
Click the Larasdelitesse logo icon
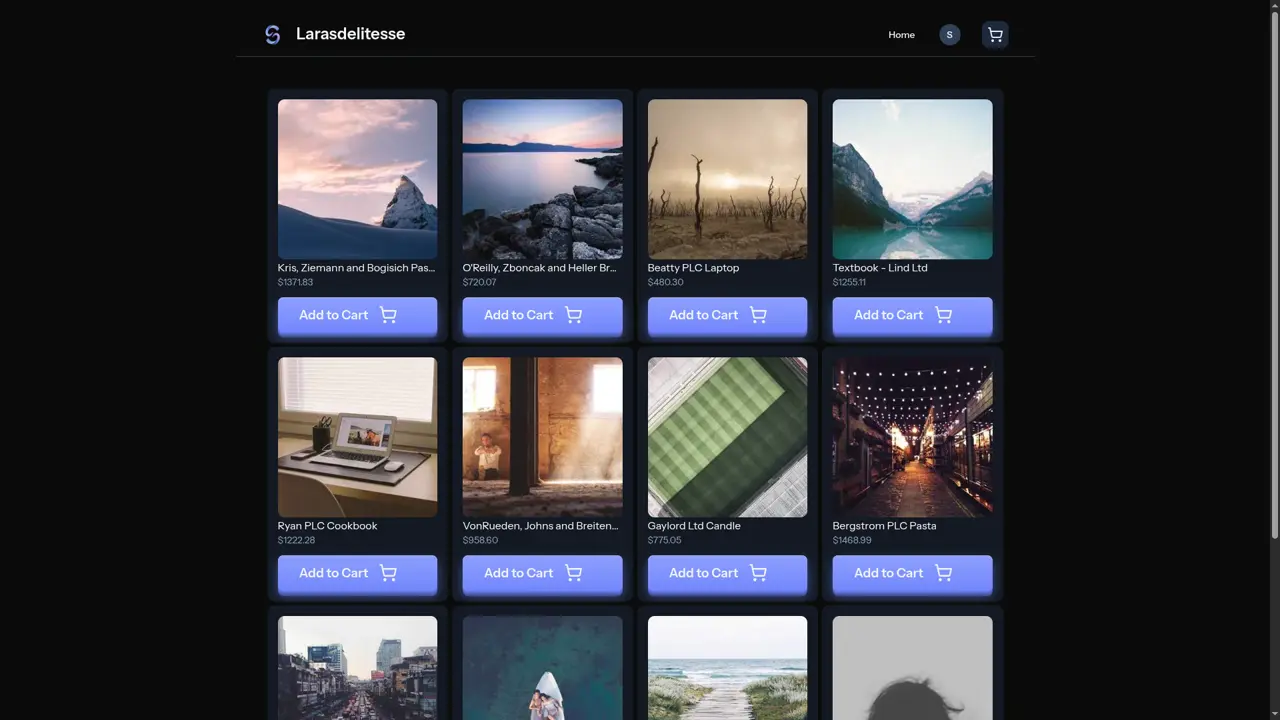pos(272,35)
